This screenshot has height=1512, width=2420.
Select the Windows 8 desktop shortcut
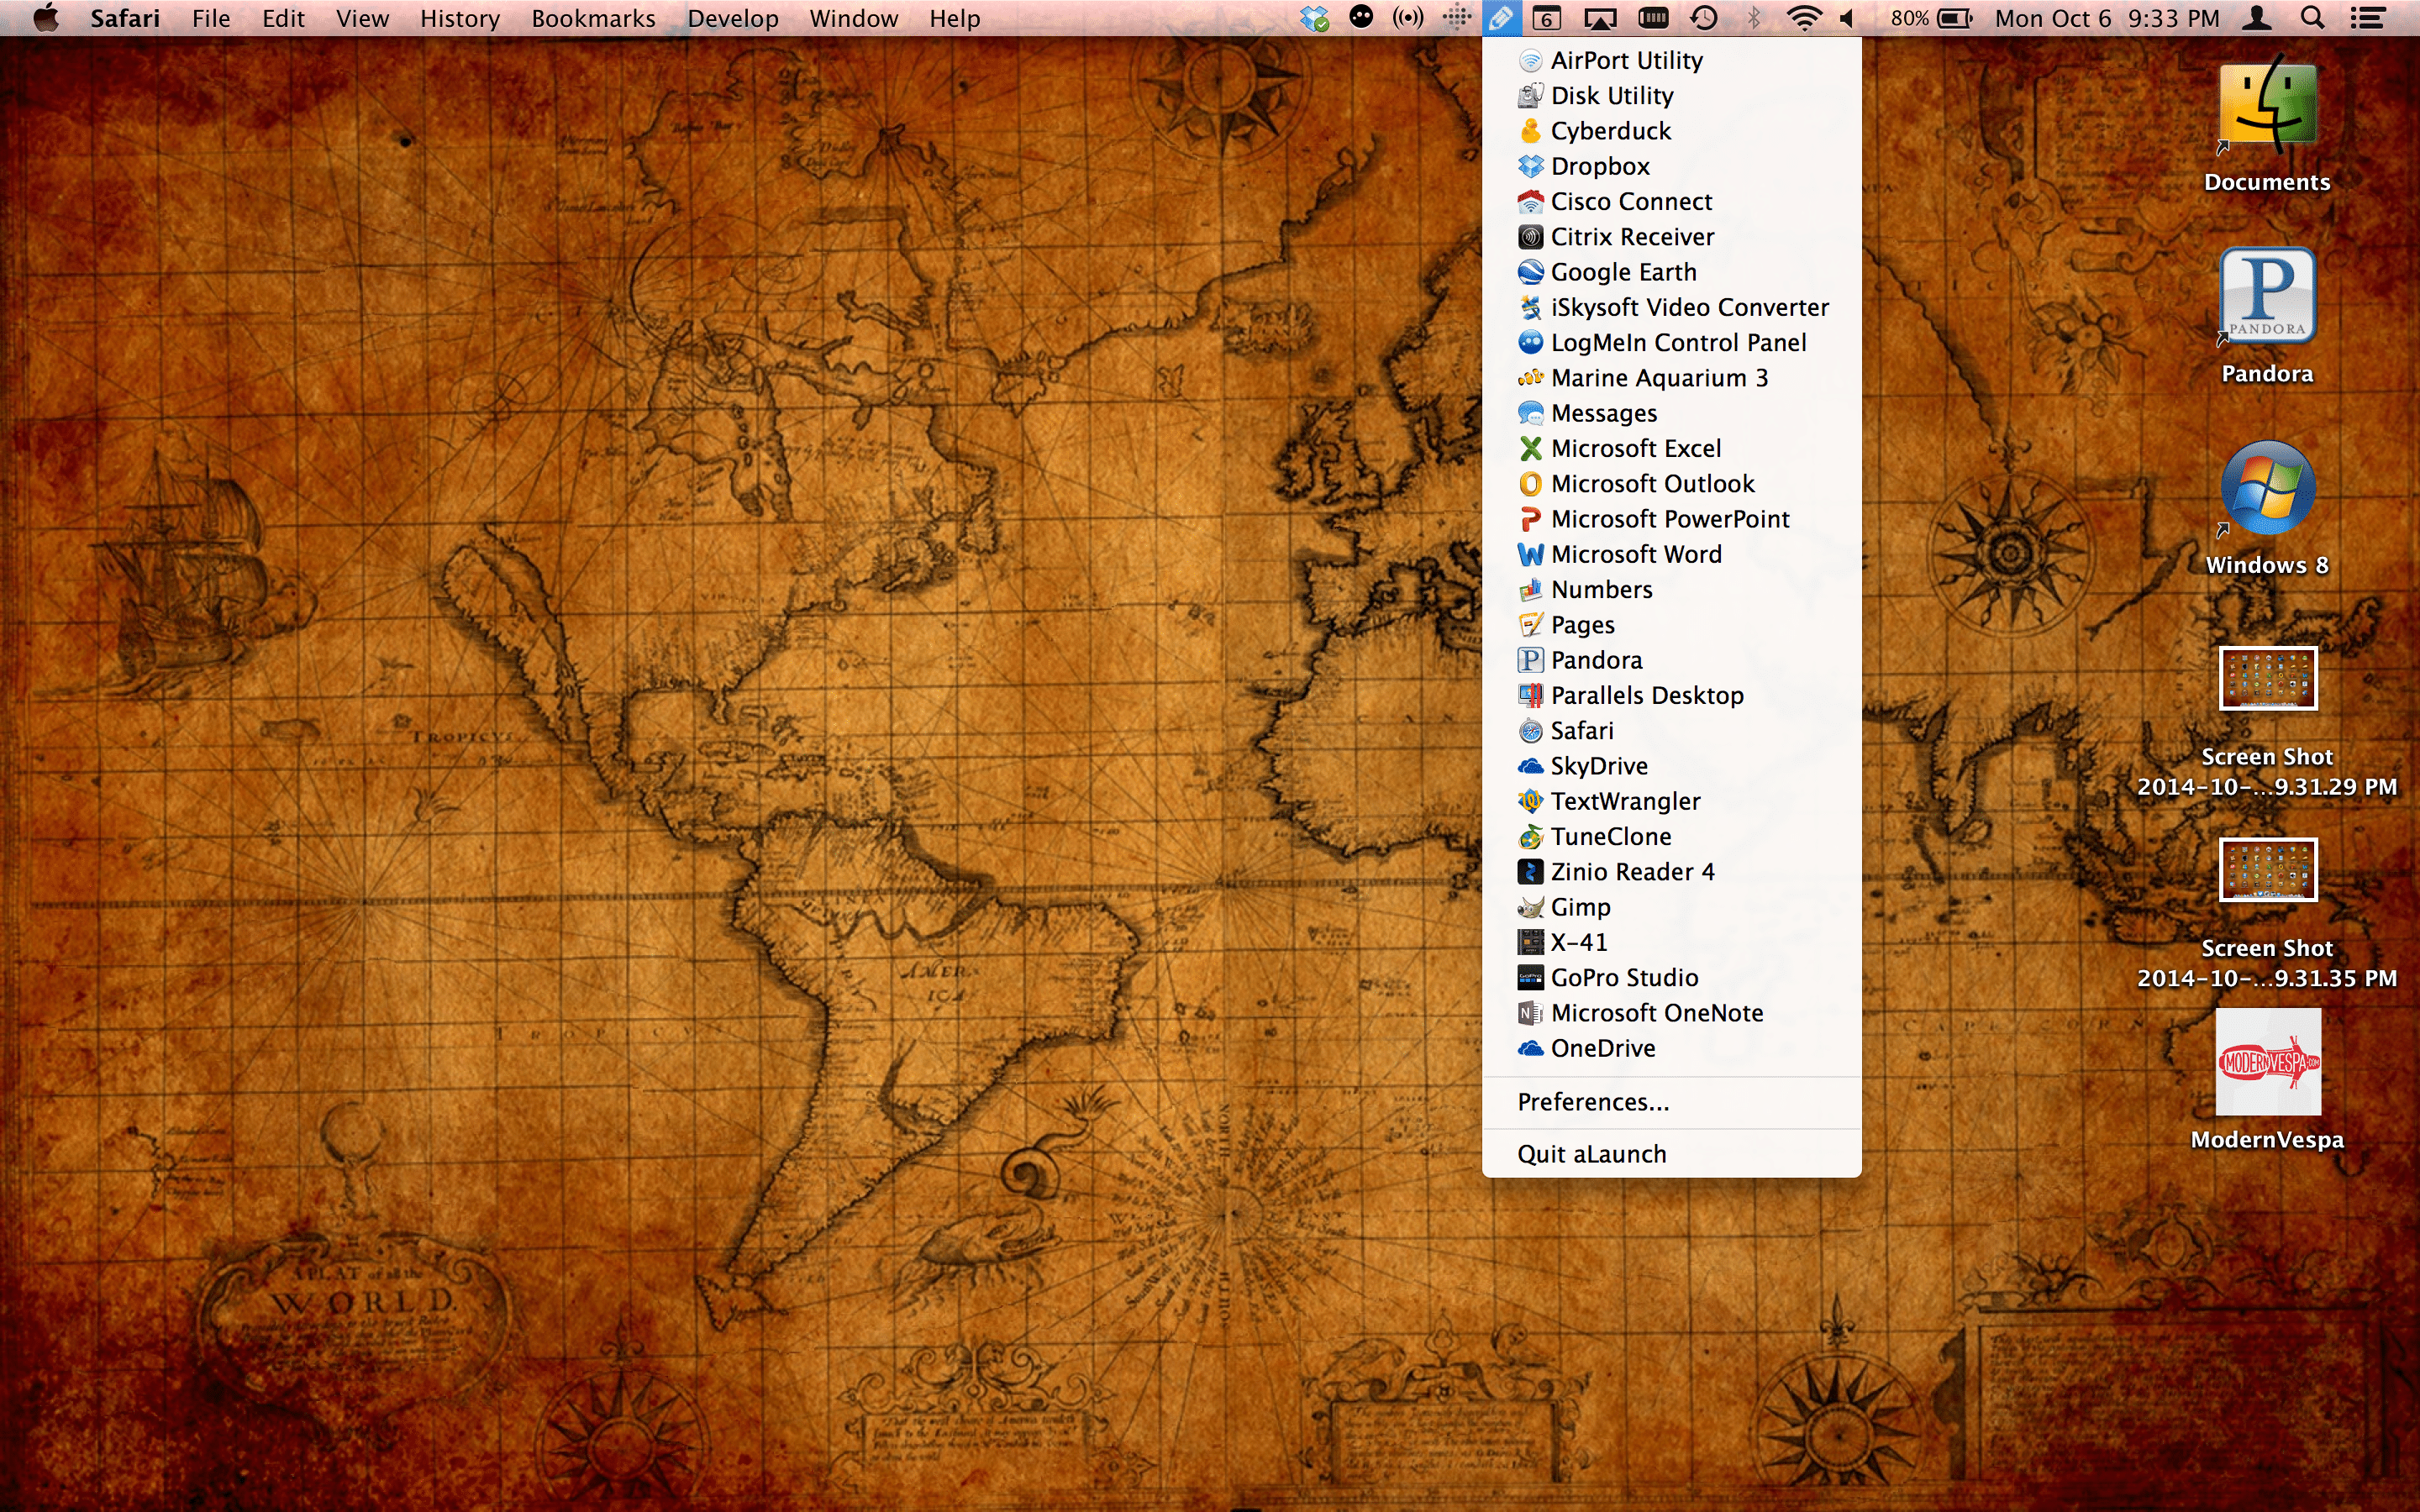pos(2267,507)
